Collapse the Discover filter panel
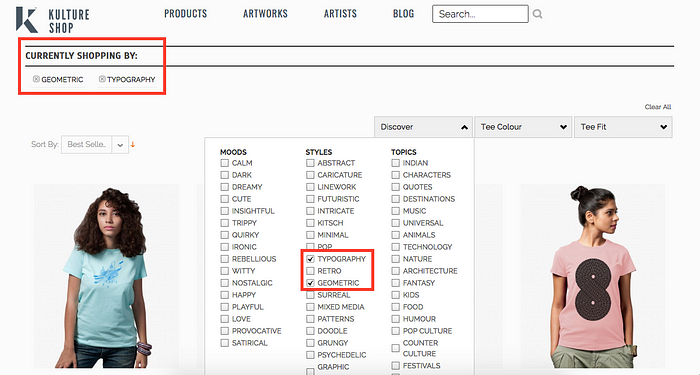 click(424, 127)
